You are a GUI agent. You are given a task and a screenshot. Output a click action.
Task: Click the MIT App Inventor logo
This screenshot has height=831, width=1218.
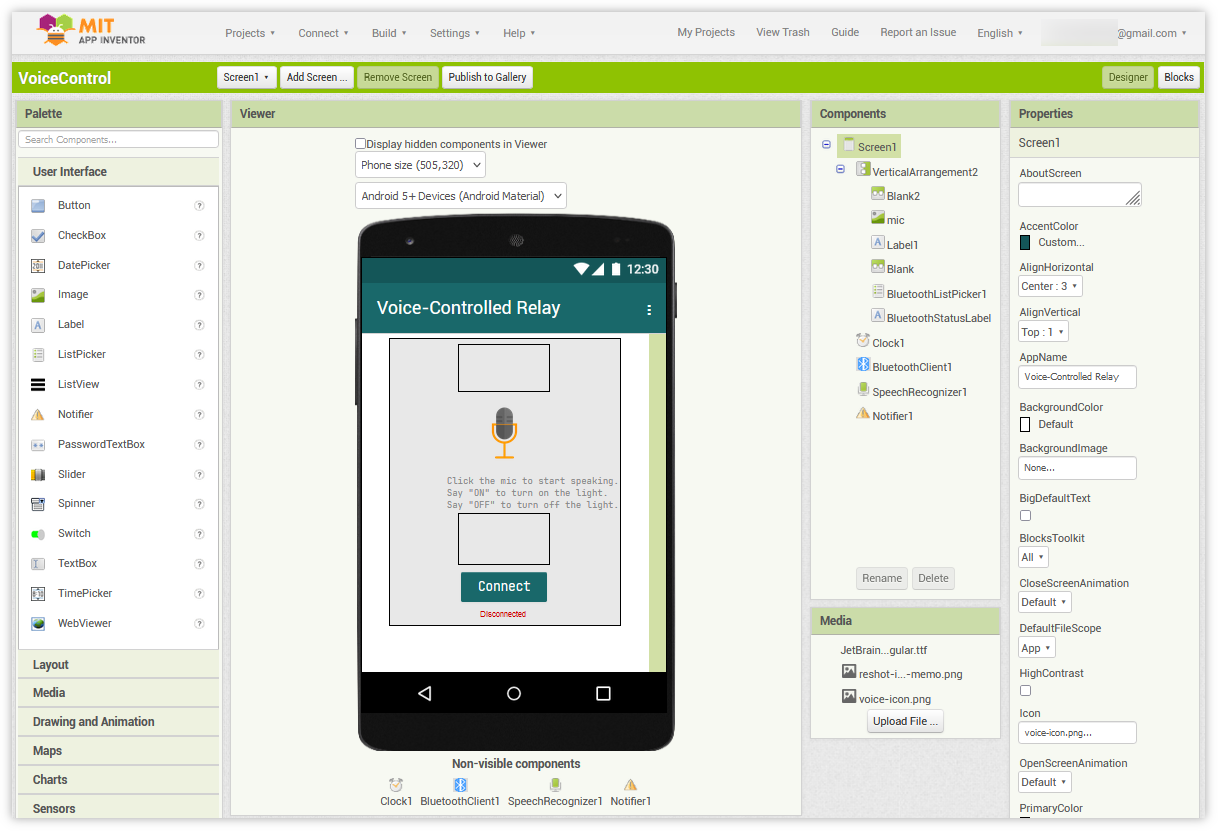point(91,30)
